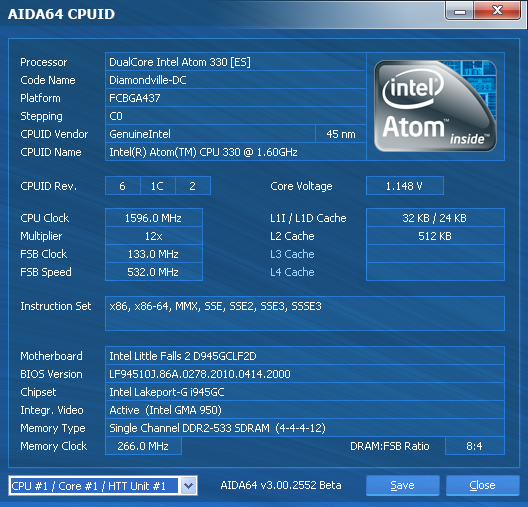The height and width of the screenshot is (507, 528).
Task: Close the AIDA64 CPUID panel via Close button
Action: pos(482,485)
